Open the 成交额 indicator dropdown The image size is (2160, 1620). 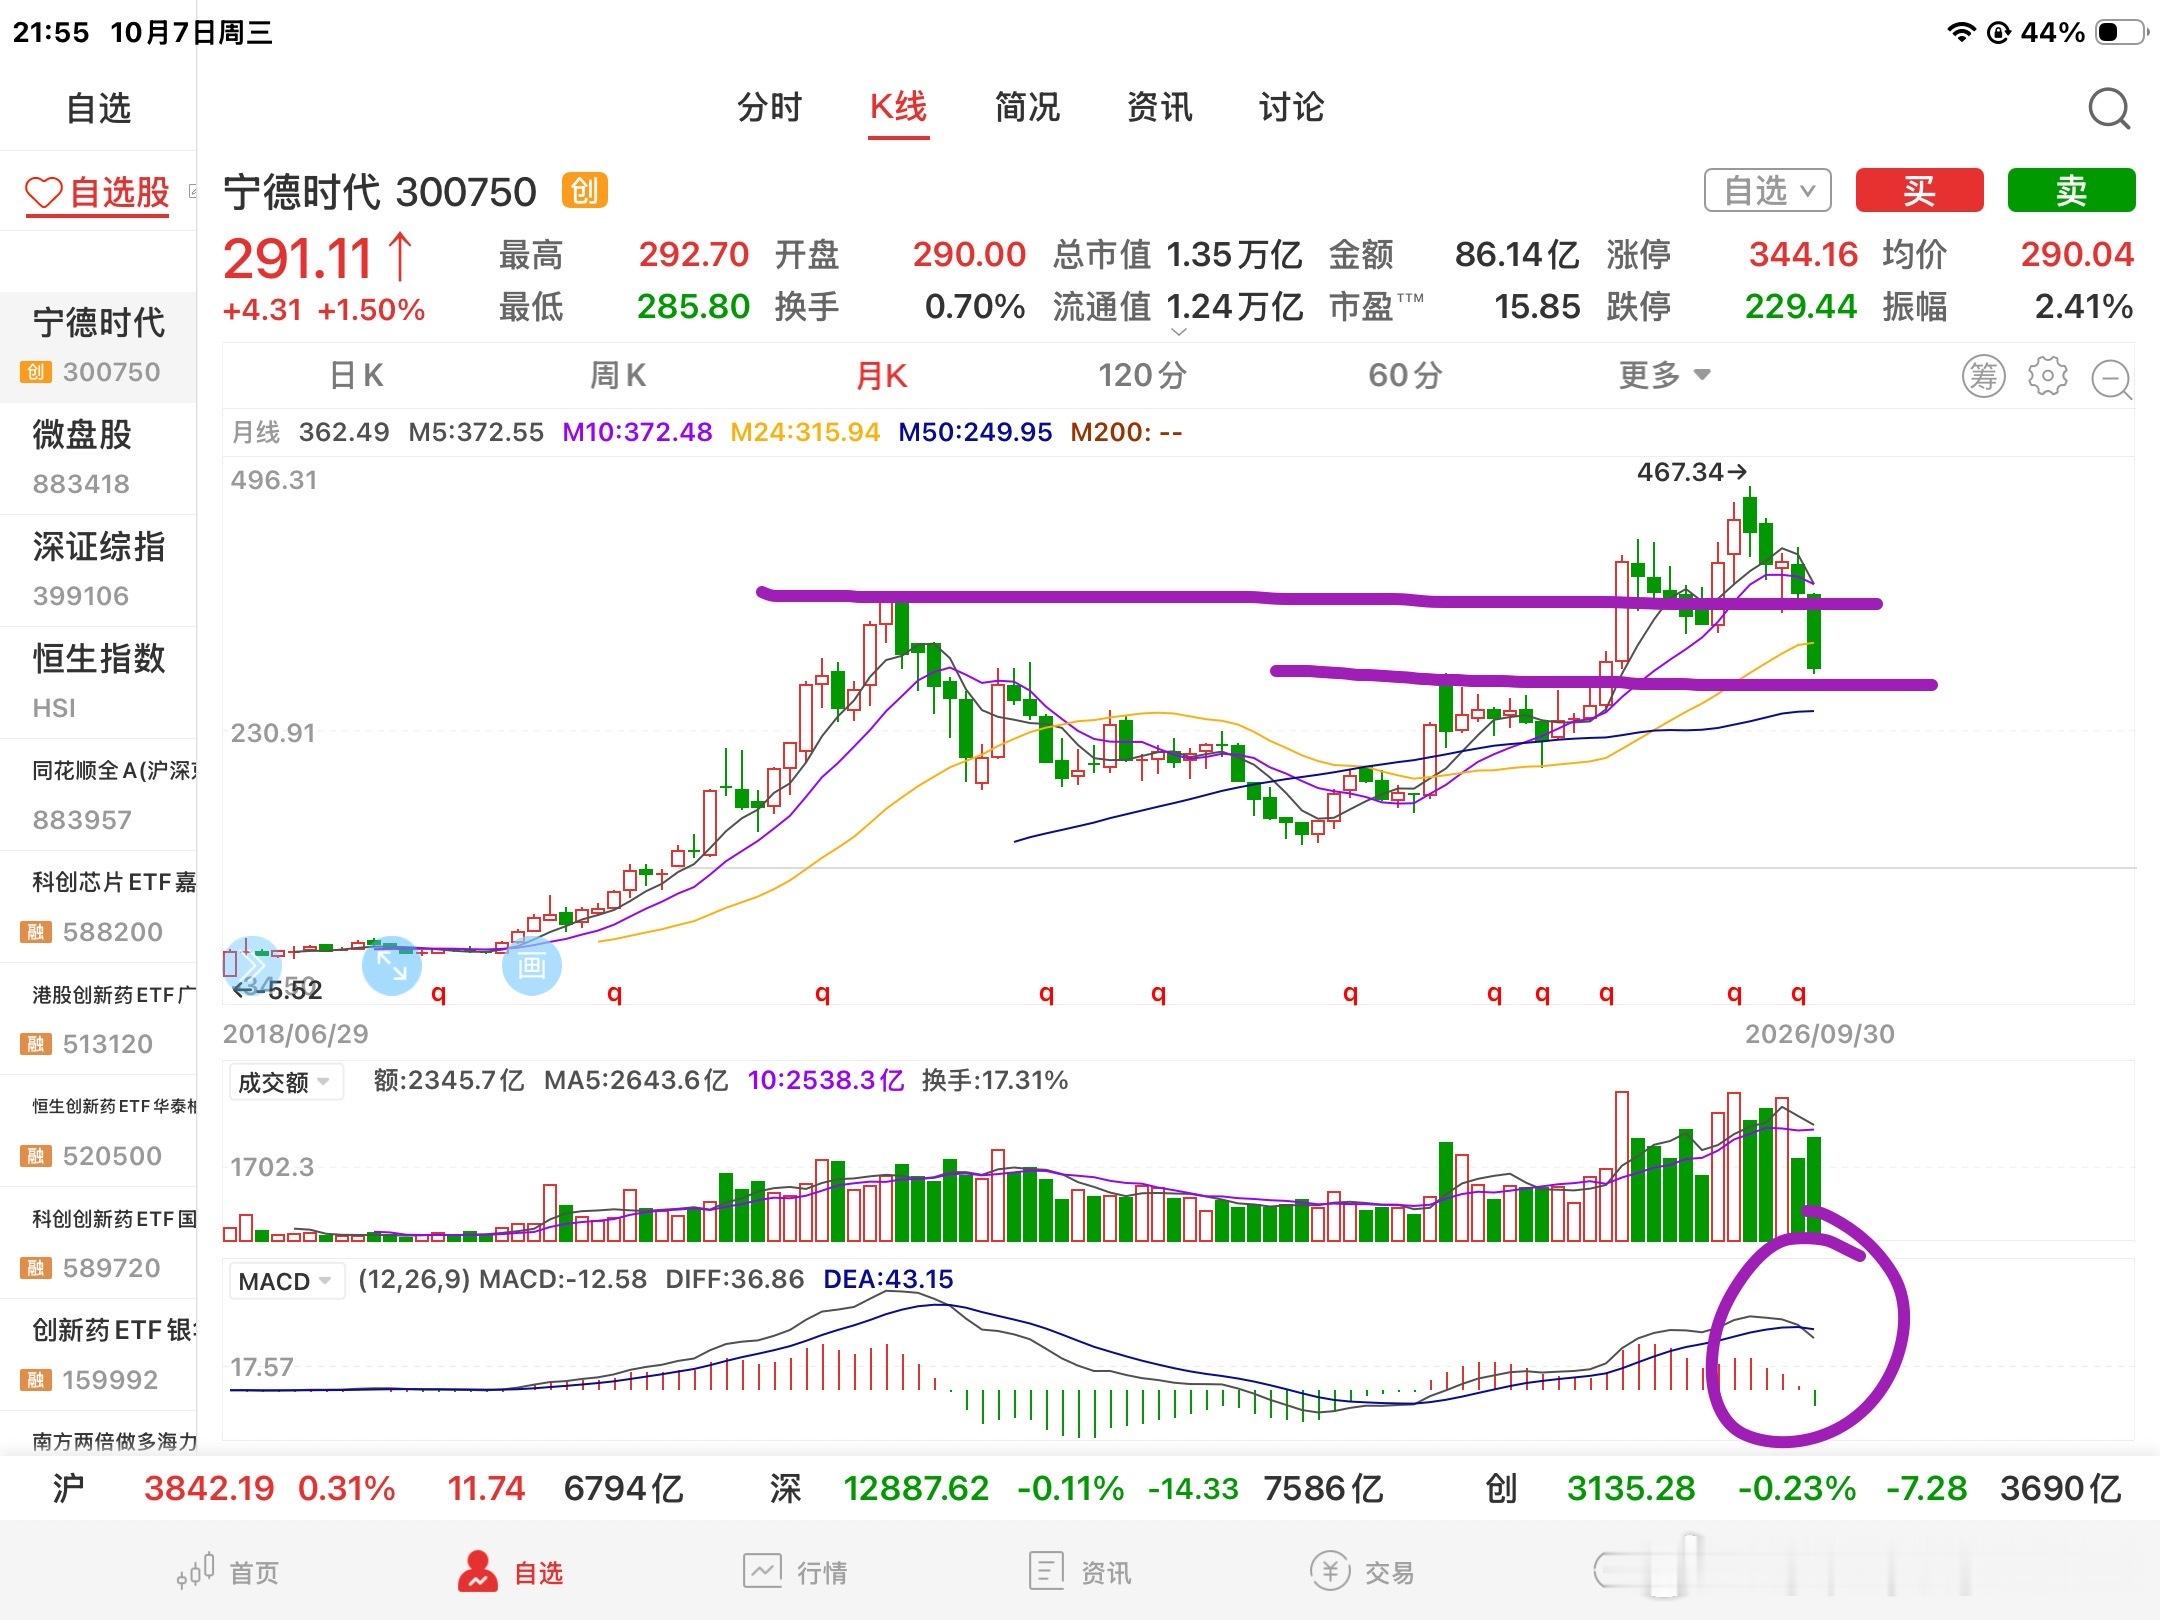click(x=285, y=1082)
